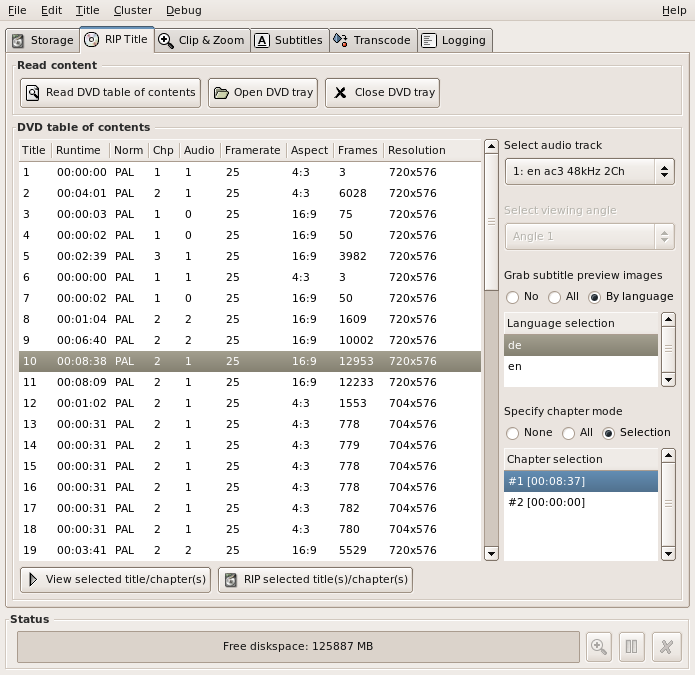Click DVD table scrollbar down arrow
Screen dimensions: 695x675
[491, 554]
